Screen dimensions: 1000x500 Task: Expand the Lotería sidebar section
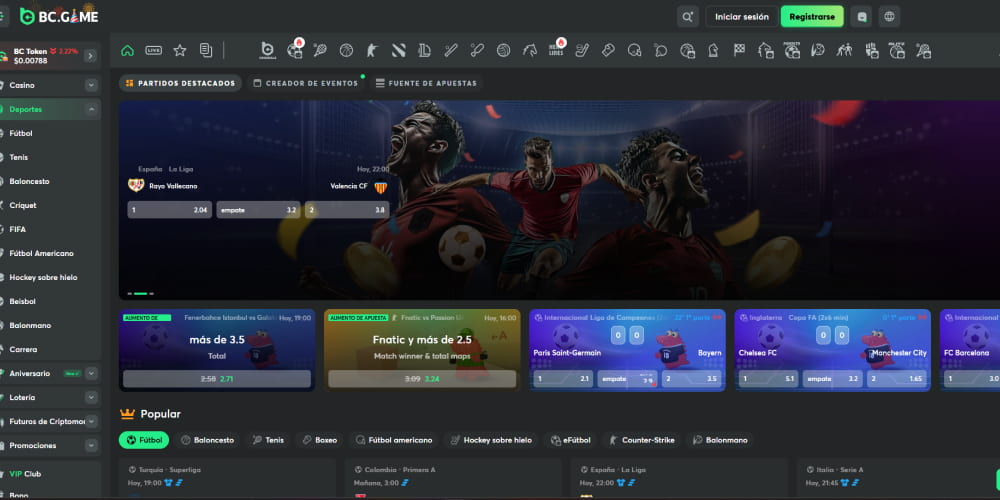[x=91, y=397]
